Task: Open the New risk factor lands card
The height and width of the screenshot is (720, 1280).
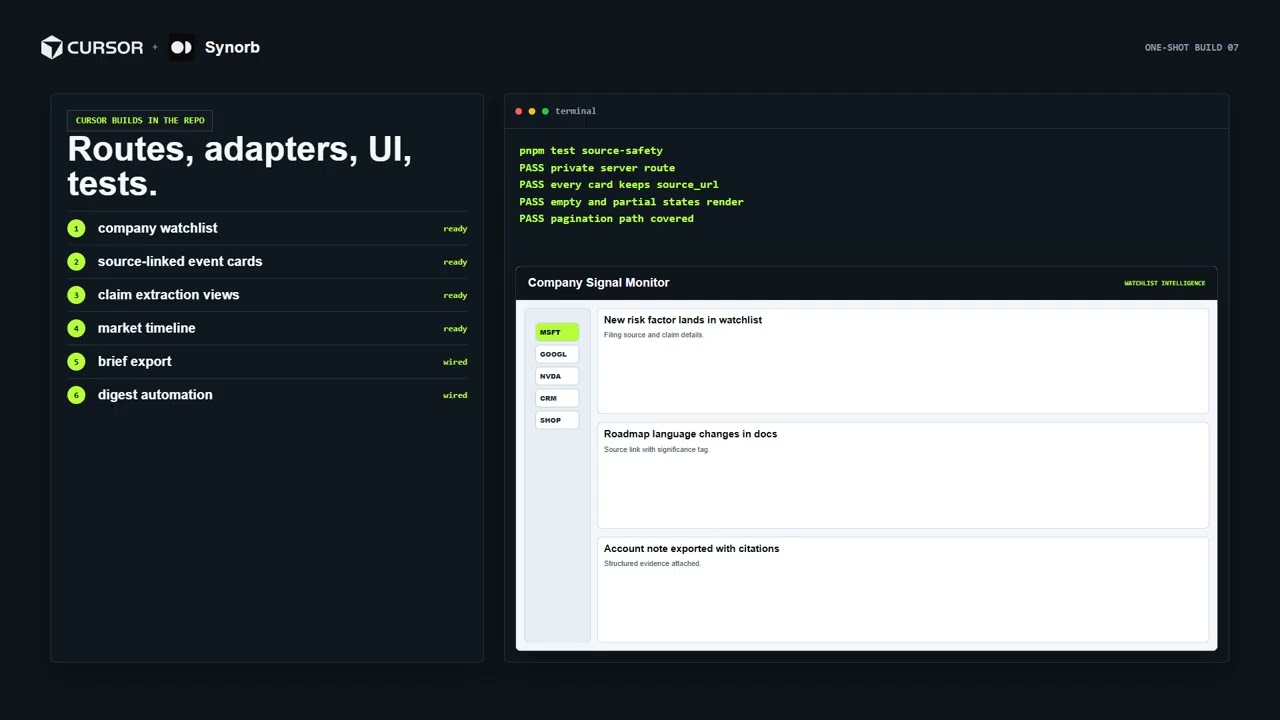Action: pyautogui.click(x=903, y=361)
